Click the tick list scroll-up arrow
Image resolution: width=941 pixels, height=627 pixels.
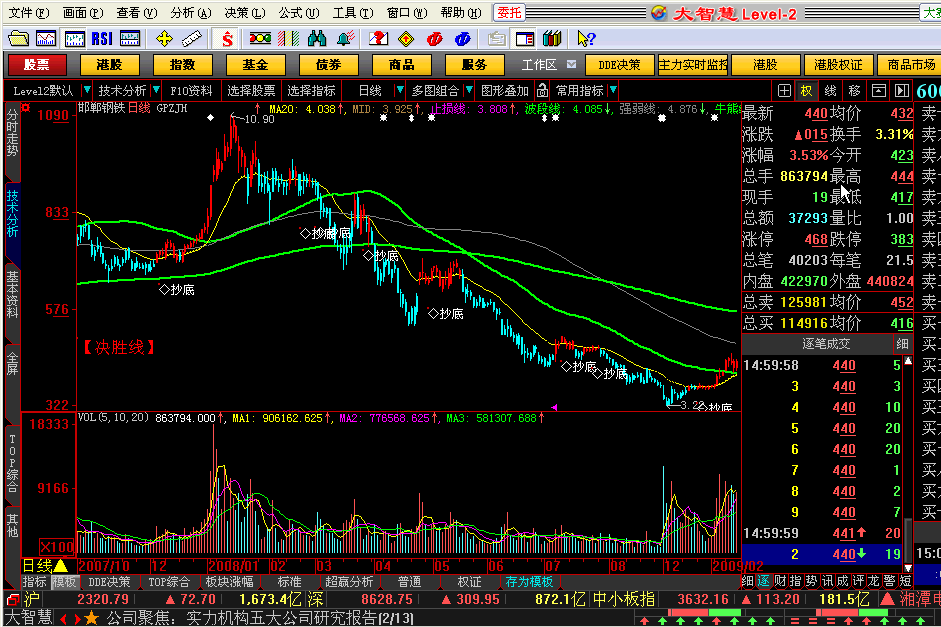pyautogui.click(x=908, y=361)
